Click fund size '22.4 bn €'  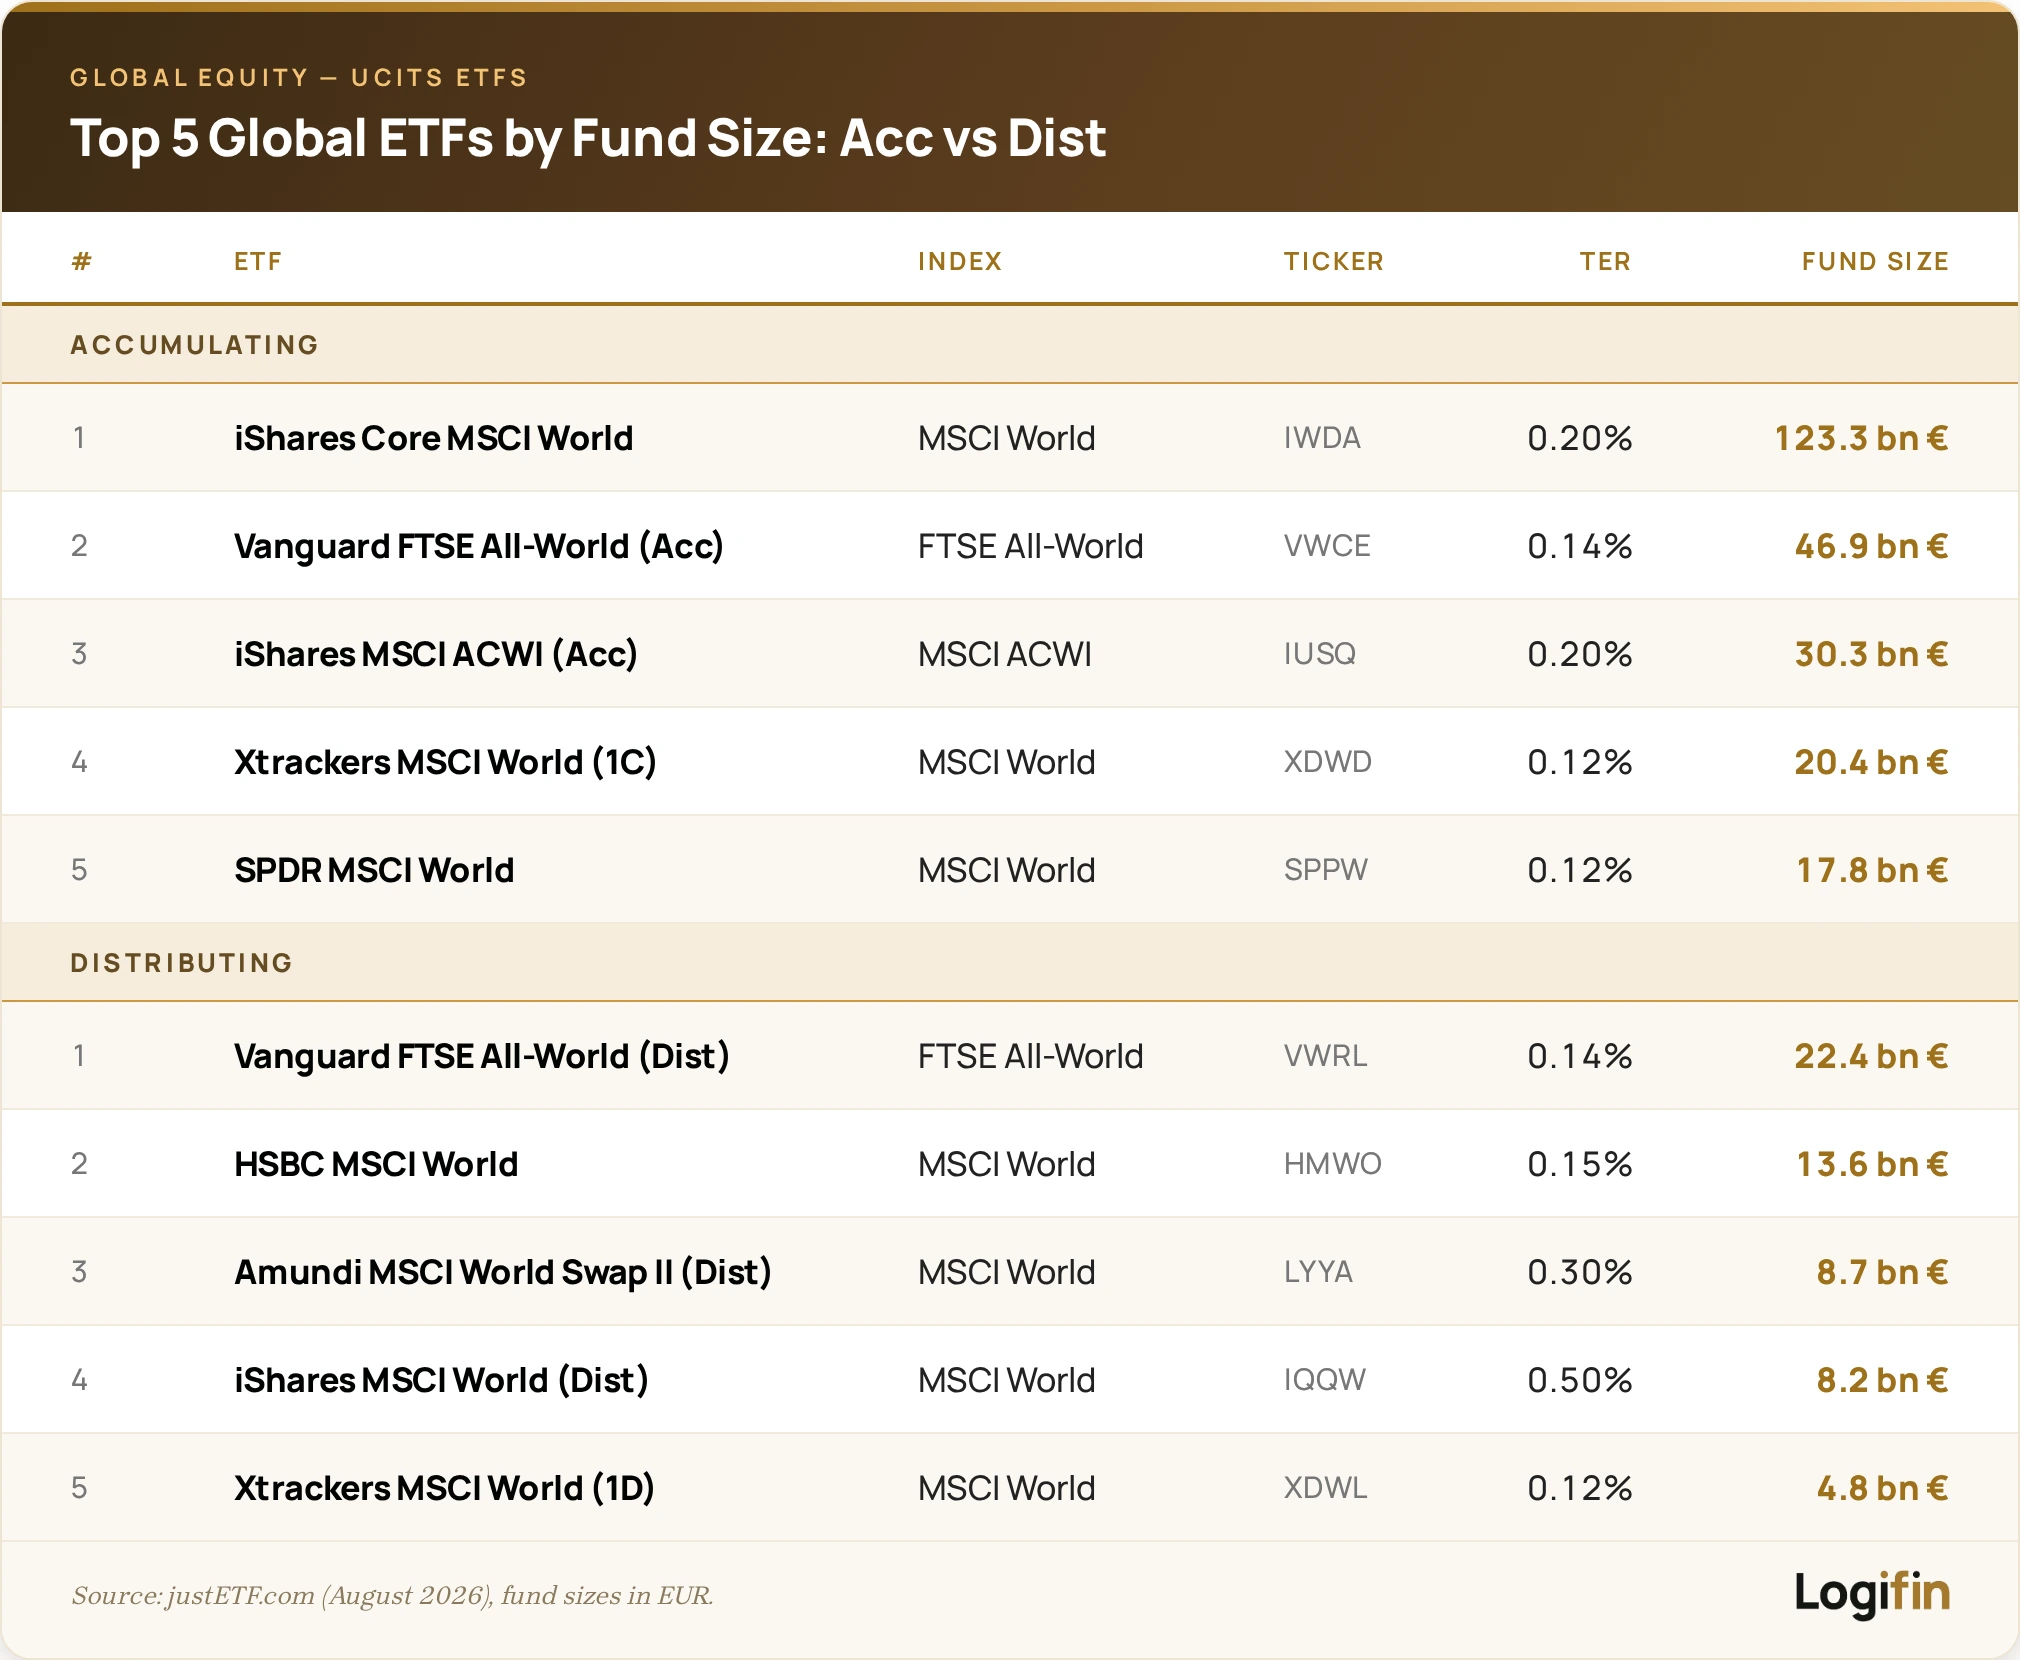(x=1872, y=1056)
